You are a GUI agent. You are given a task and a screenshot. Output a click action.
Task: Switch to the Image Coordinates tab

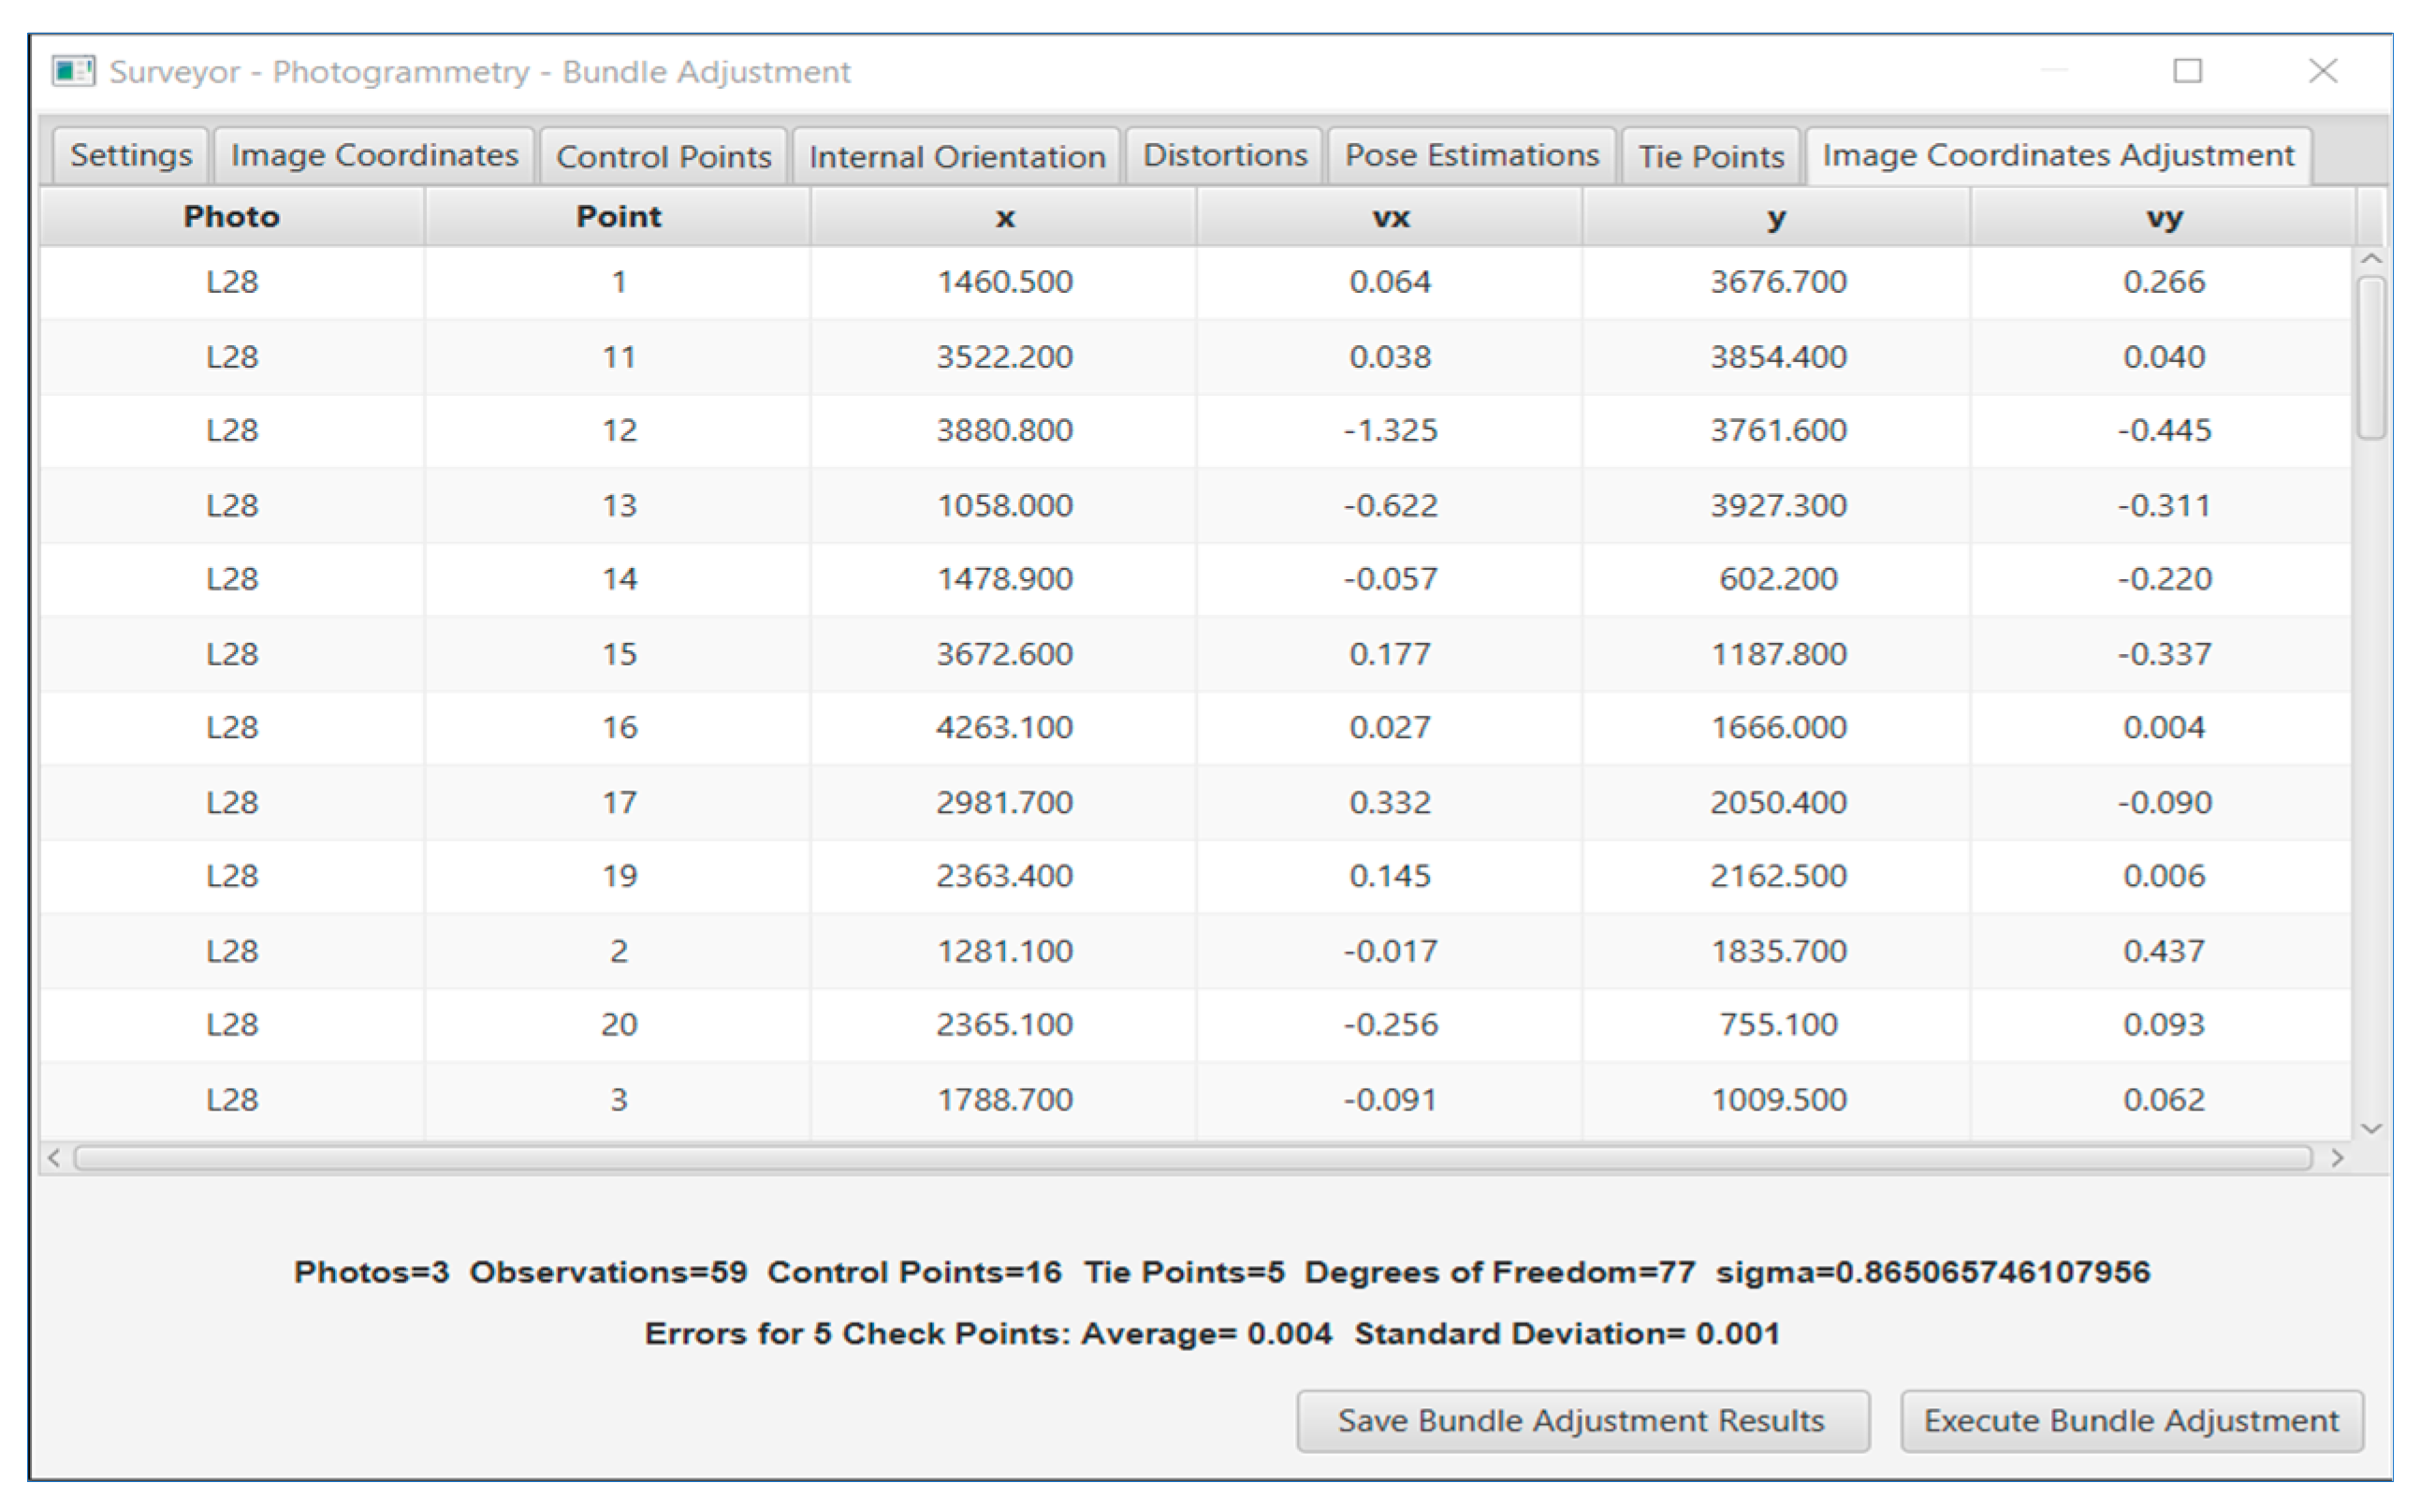click(374, 156)
